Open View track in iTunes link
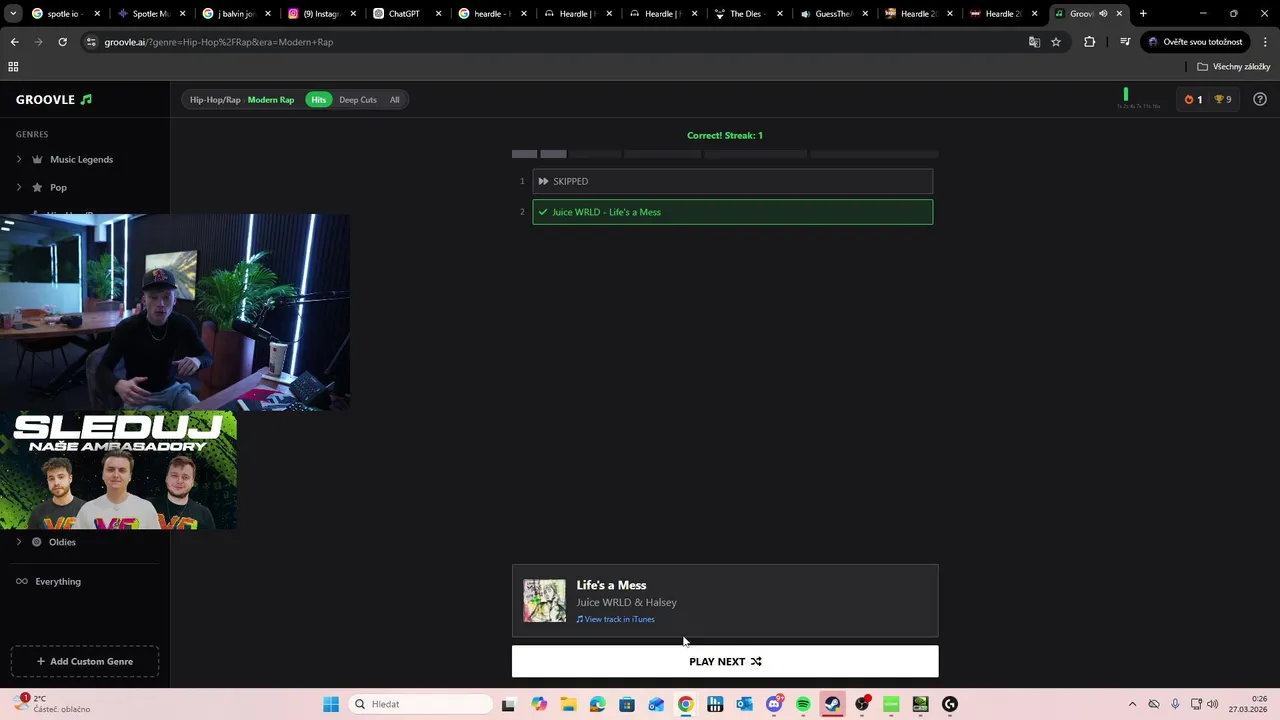 click(x=616, y=619)
